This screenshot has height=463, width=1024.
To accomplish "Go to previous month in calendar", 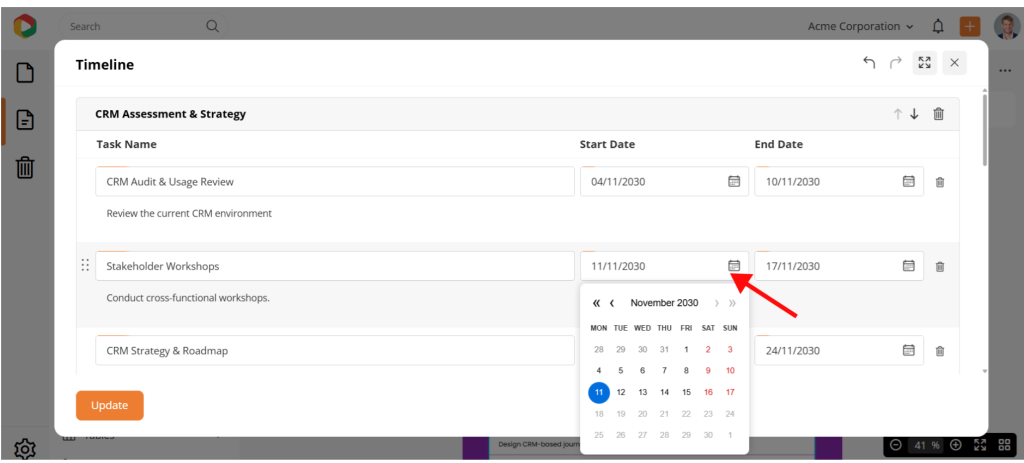I will pos(612,303).
